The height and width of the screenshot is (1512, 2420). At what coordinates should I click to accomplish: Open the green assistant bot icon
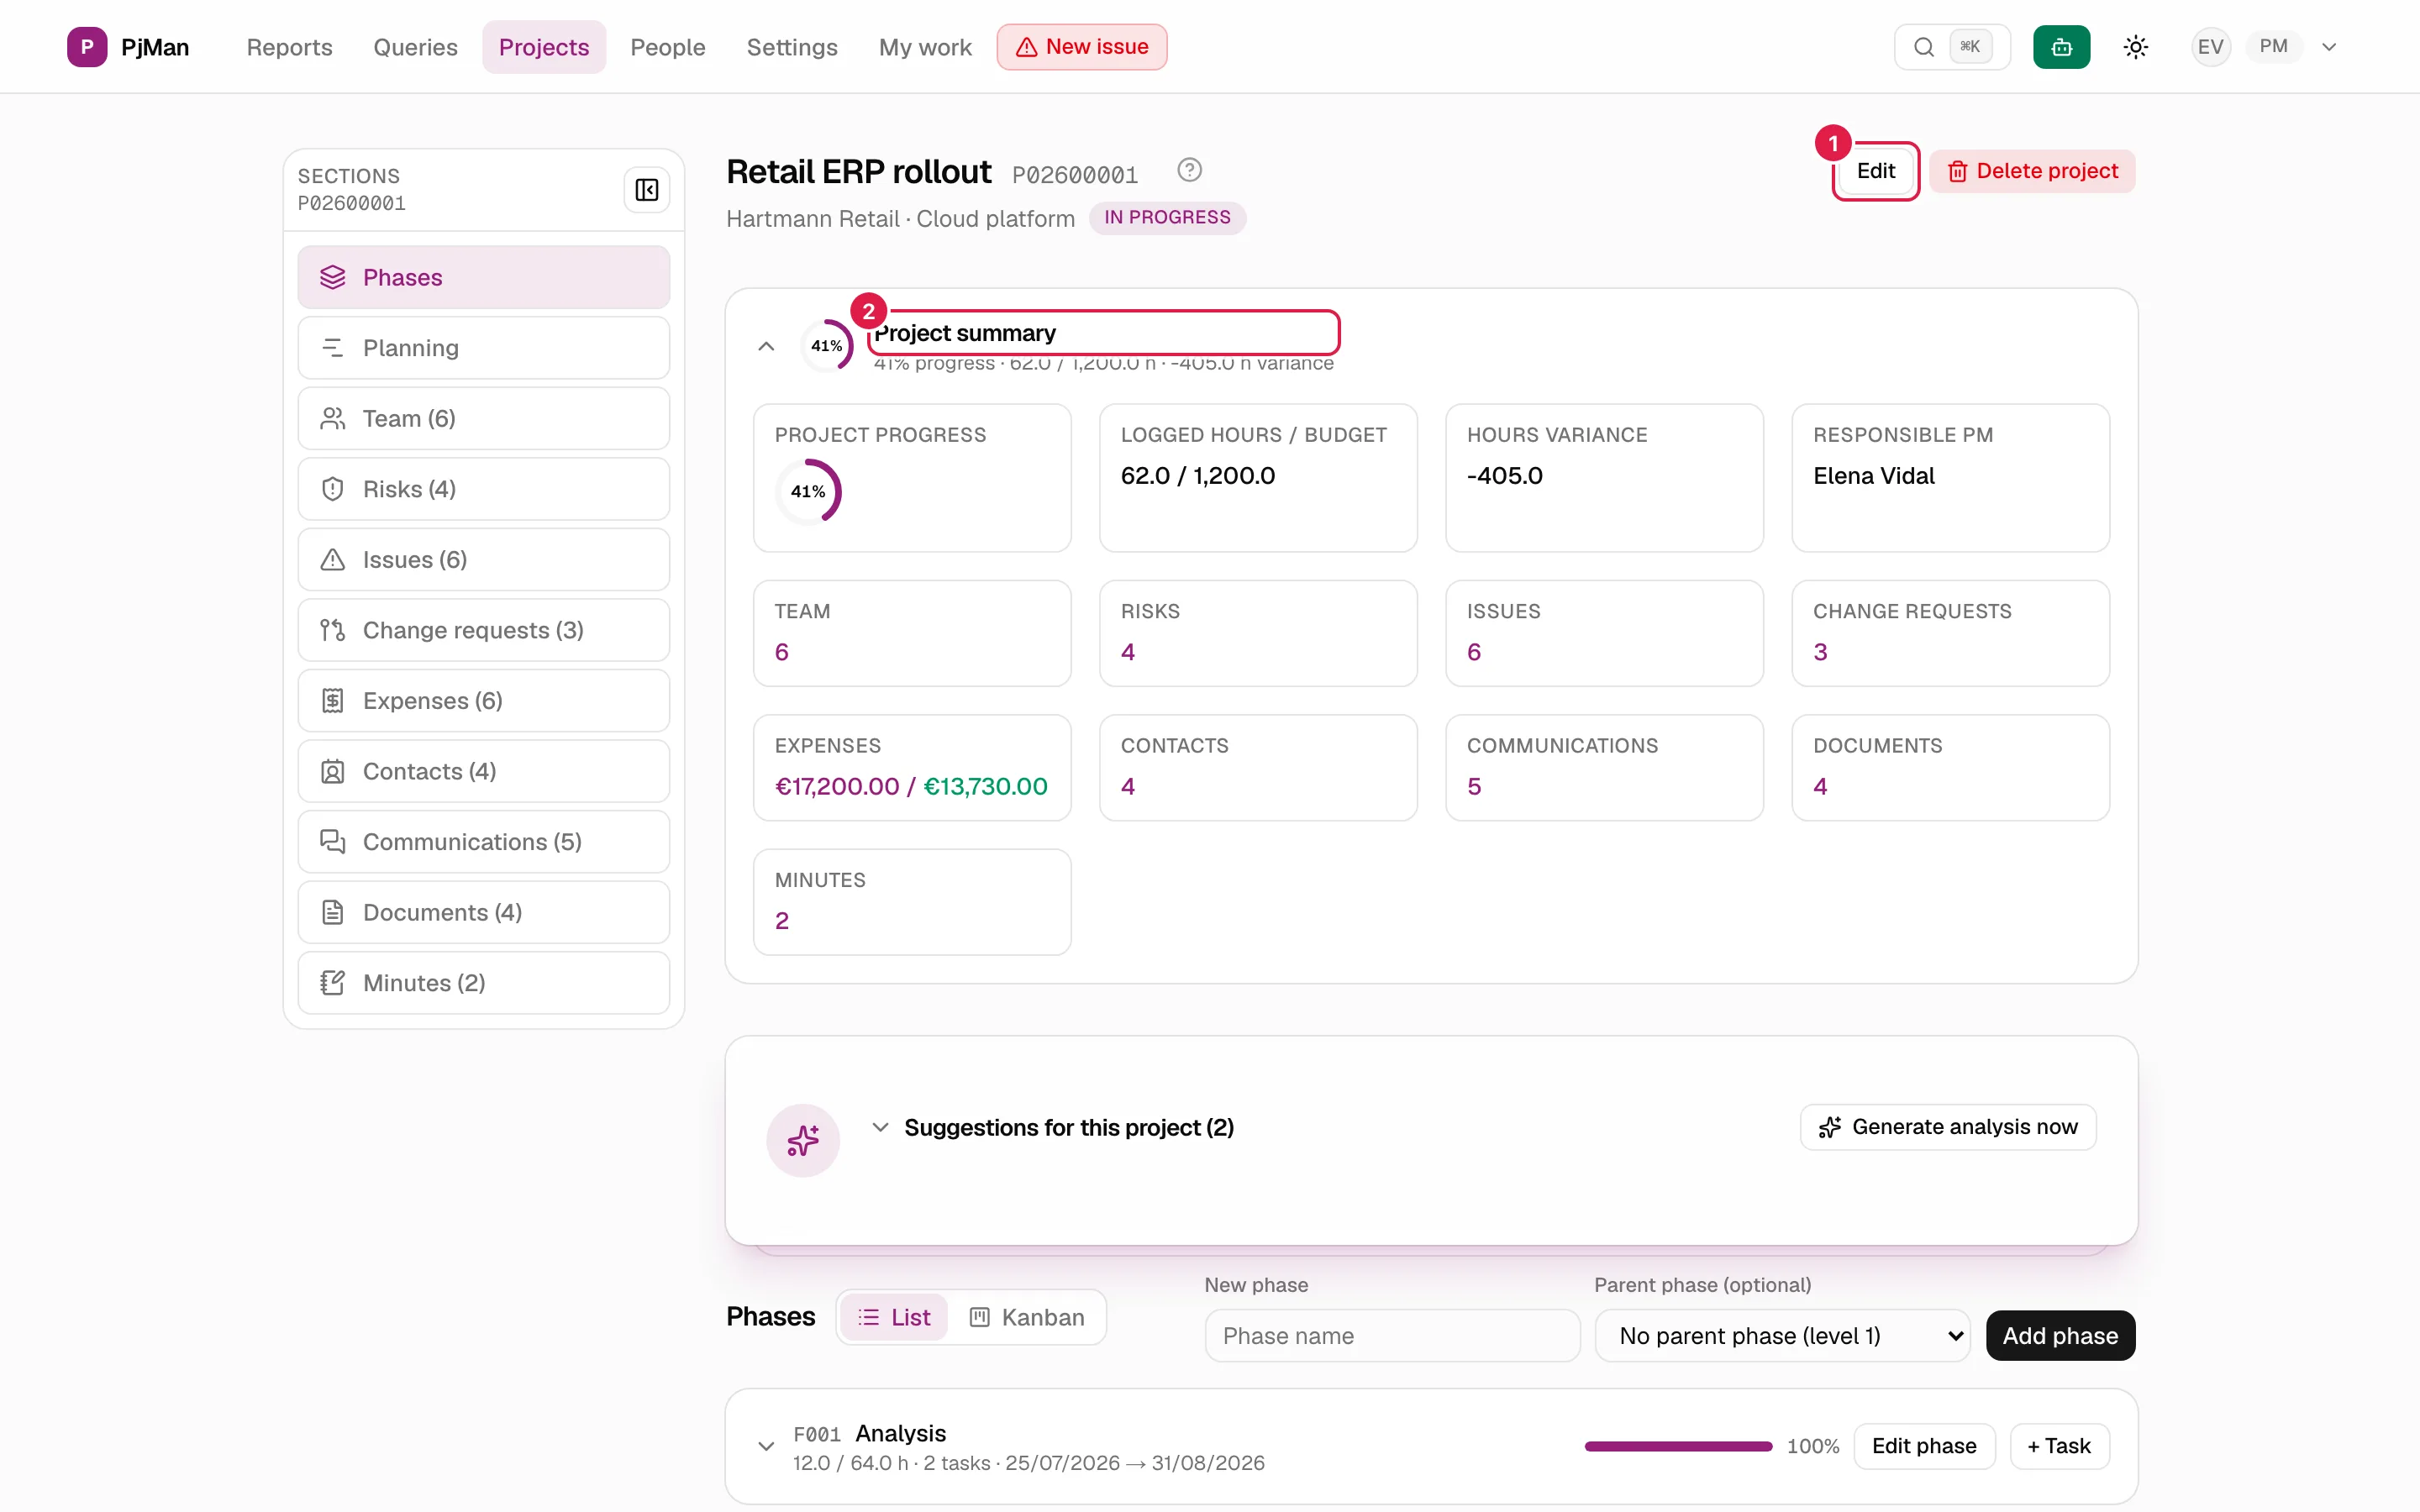[2061, 47]
